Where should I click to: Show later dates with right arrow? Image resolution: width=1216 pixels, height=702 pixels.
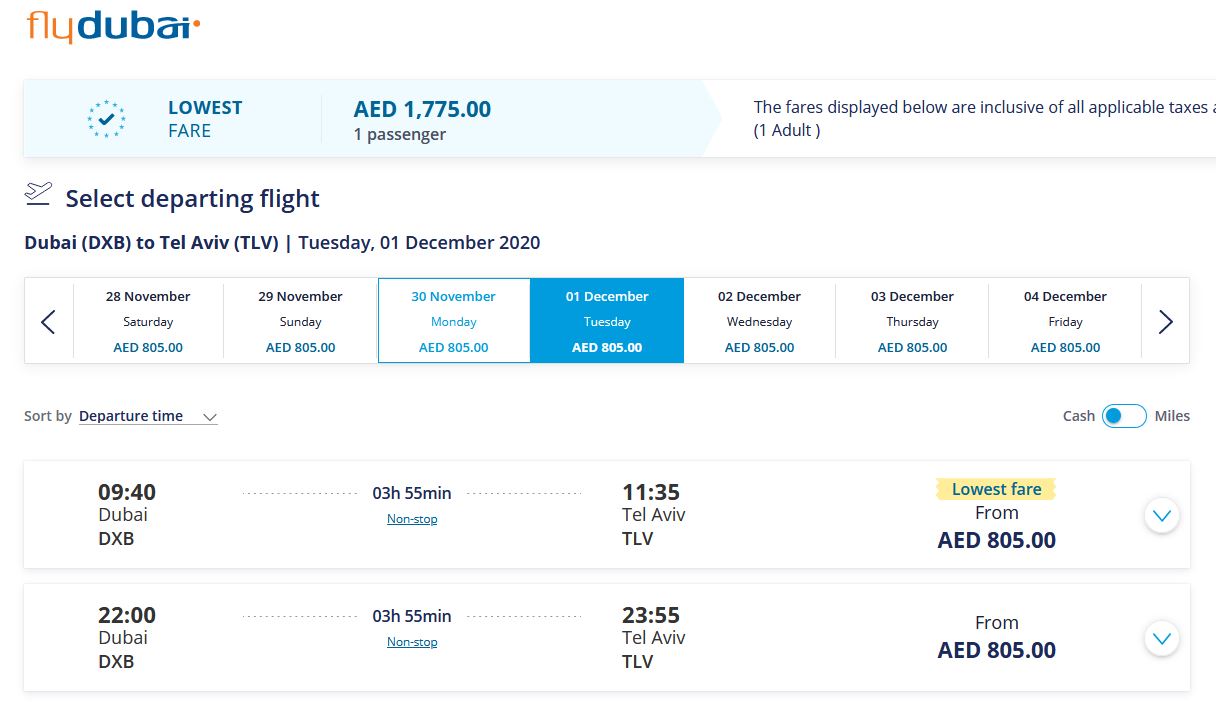[1165, 321]
